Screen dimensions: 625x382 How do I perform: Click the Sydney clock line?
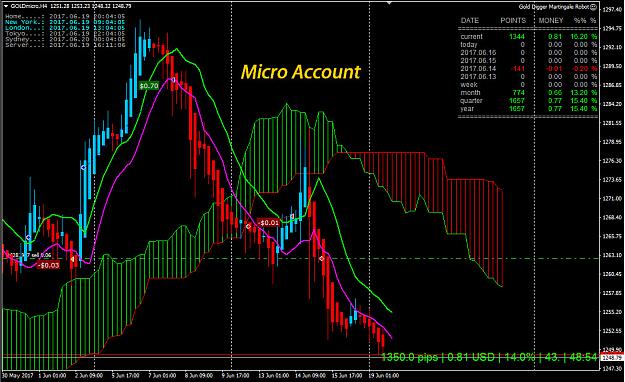pyautogui.click(x=65, y=39)
